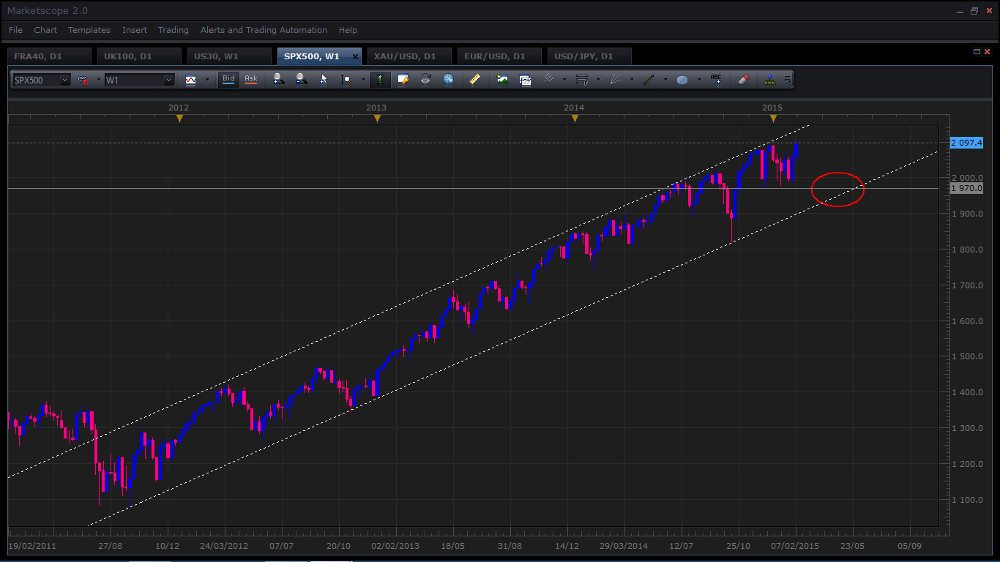Open arrow menu next to red-cross icon

(98, 80)
